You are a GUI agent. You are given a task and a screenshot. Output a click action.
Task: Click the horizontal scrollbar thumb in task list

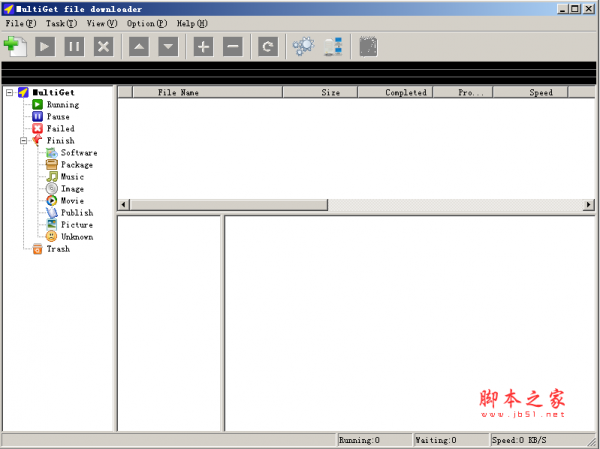pos(228,205)
